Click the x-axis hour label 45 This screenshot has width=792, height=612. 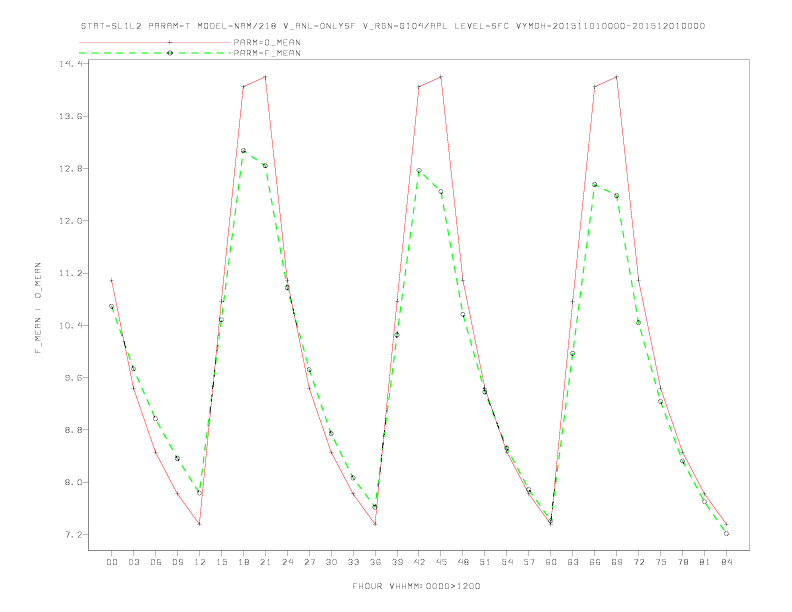441,562
